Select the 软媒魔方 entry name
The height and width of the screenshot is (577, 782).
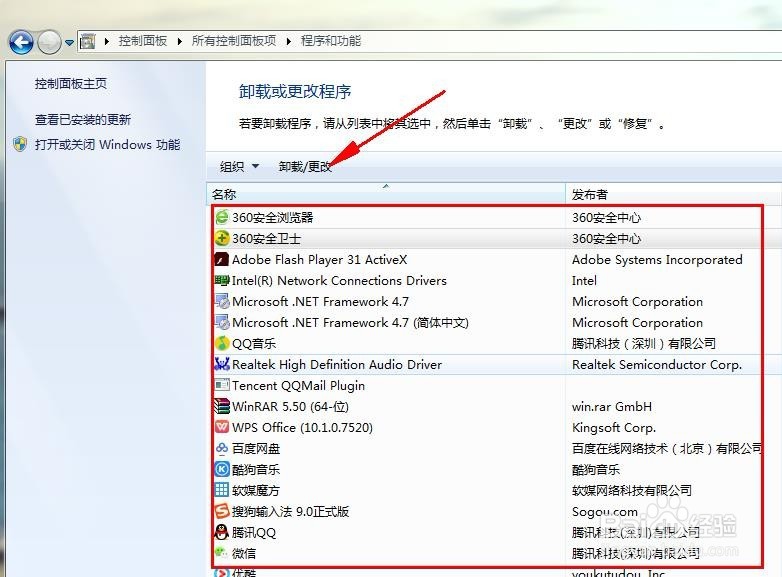pyautogui.click(x=256, y=490)
